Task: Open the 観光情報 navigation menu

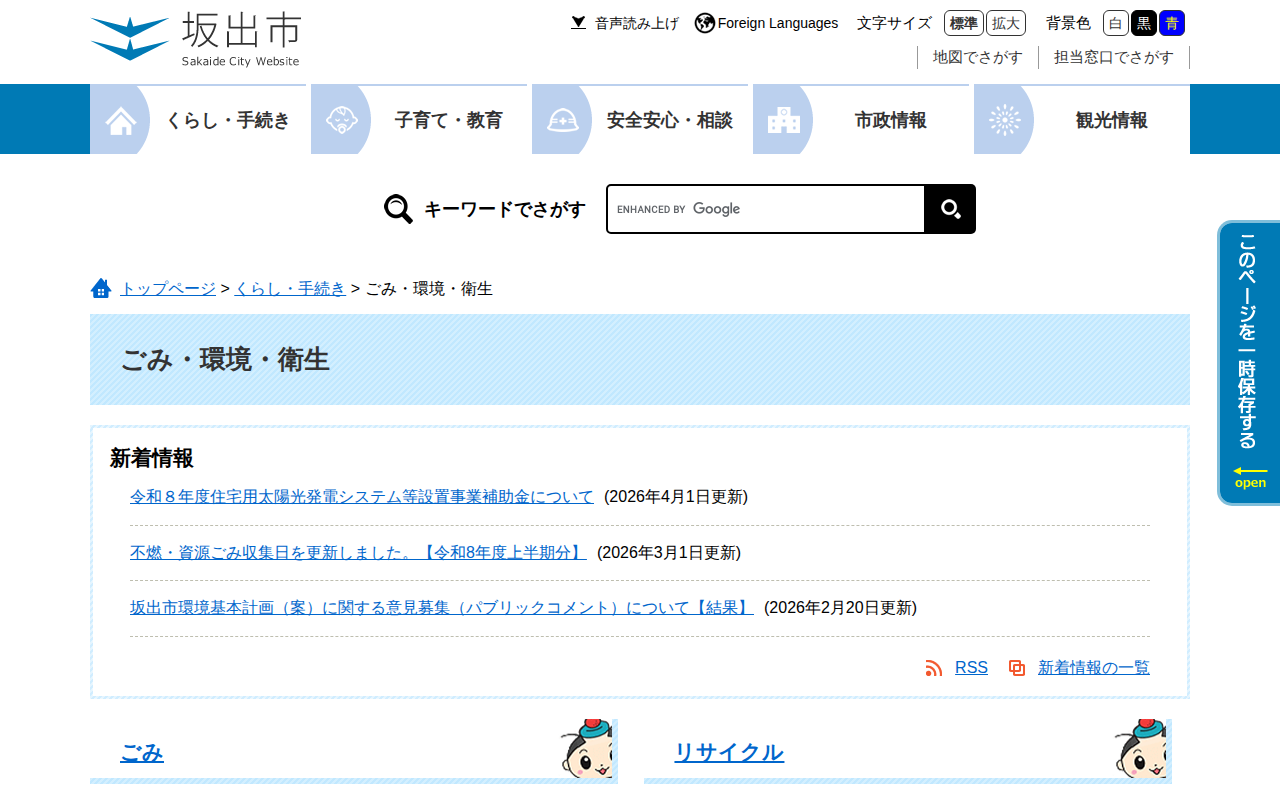Action: click(1082, 120)
